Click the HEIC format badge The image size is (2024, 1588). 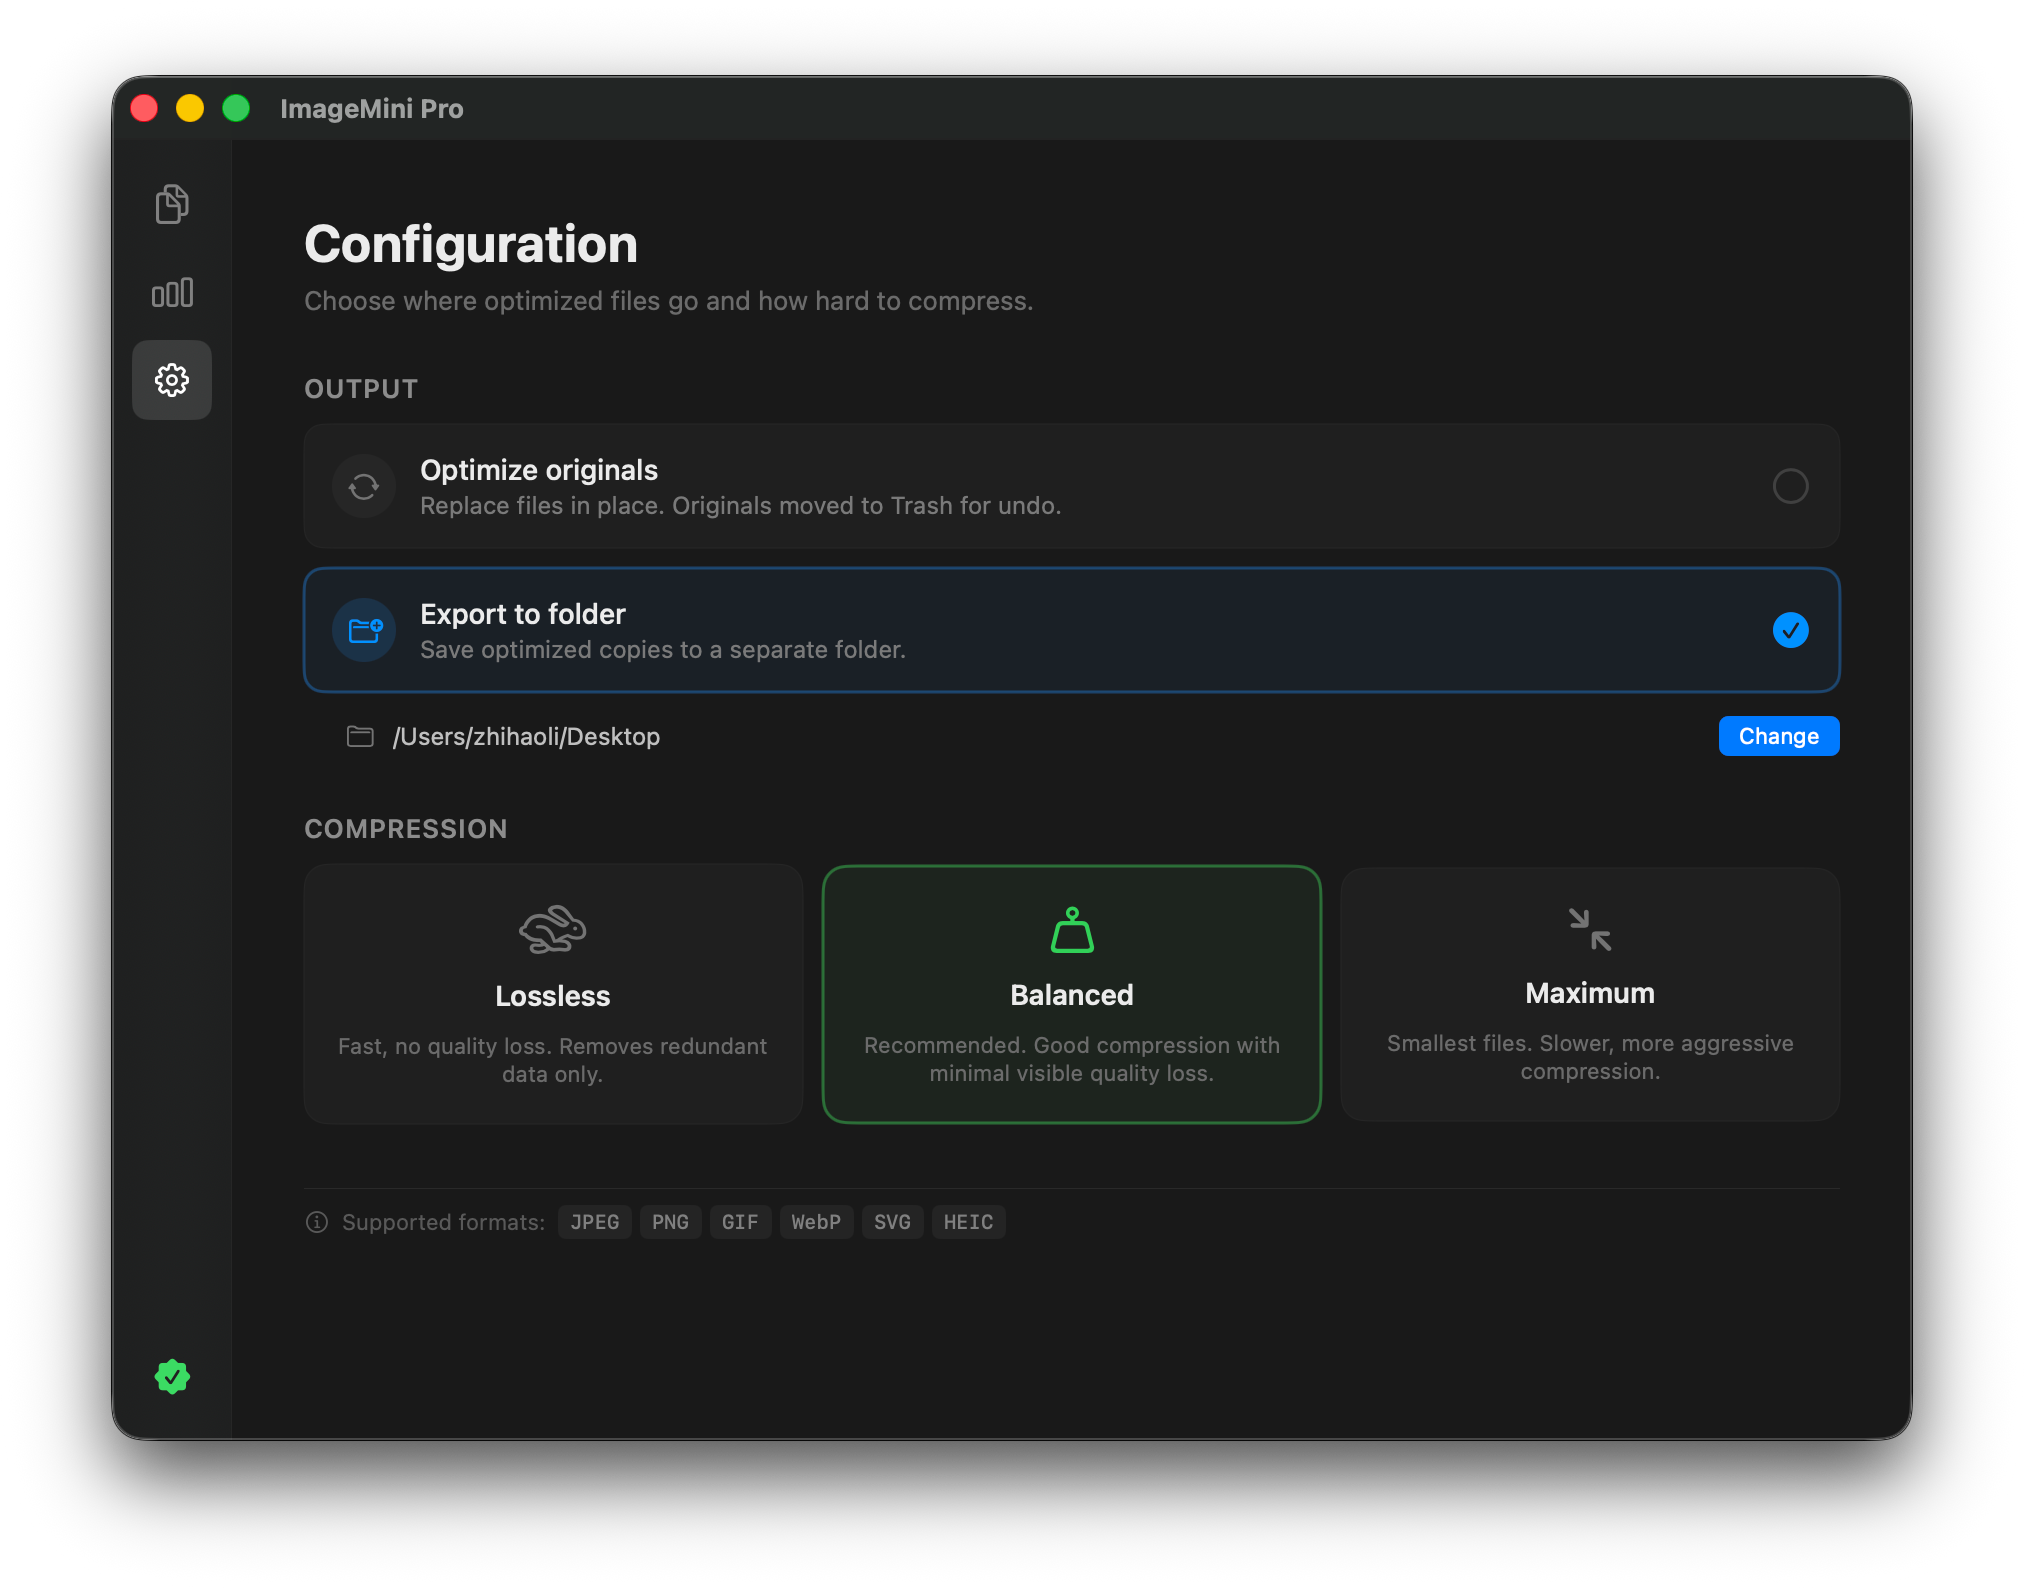(x=967, y=1222)
